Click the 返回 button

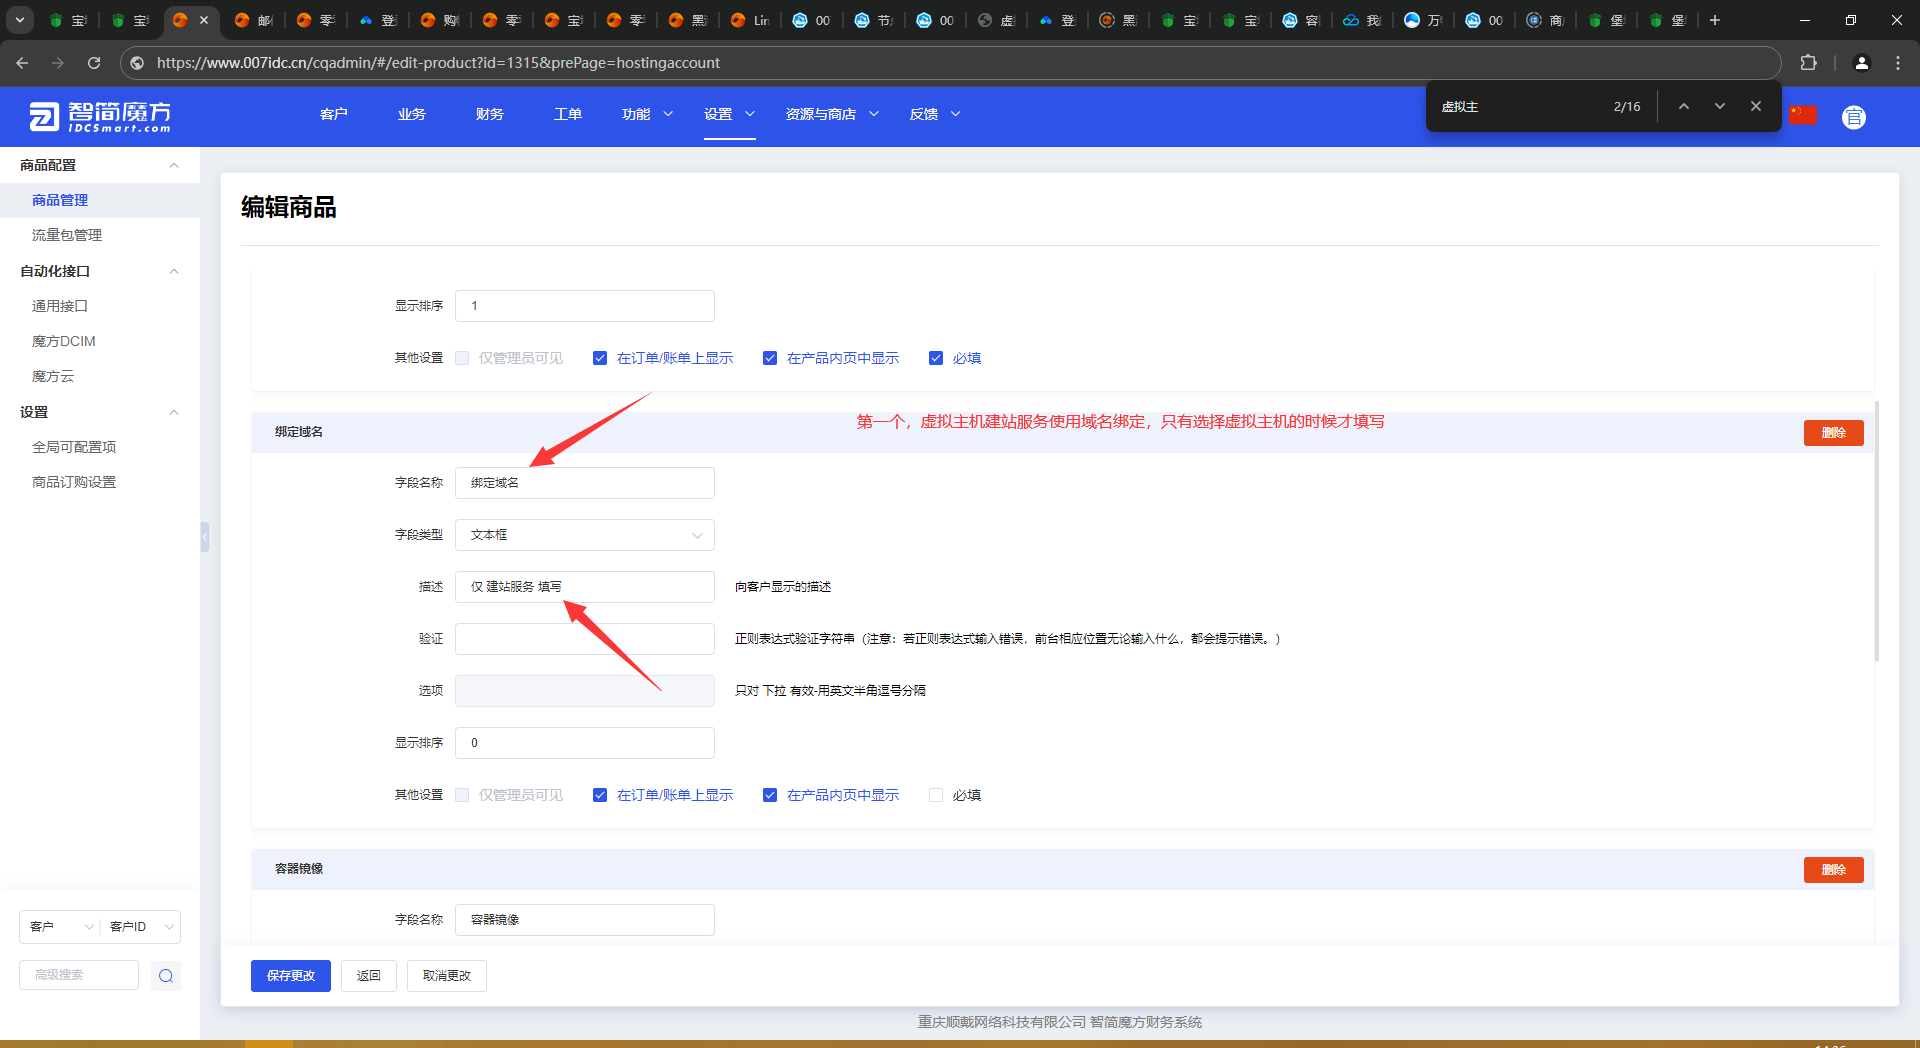(369, 976)
